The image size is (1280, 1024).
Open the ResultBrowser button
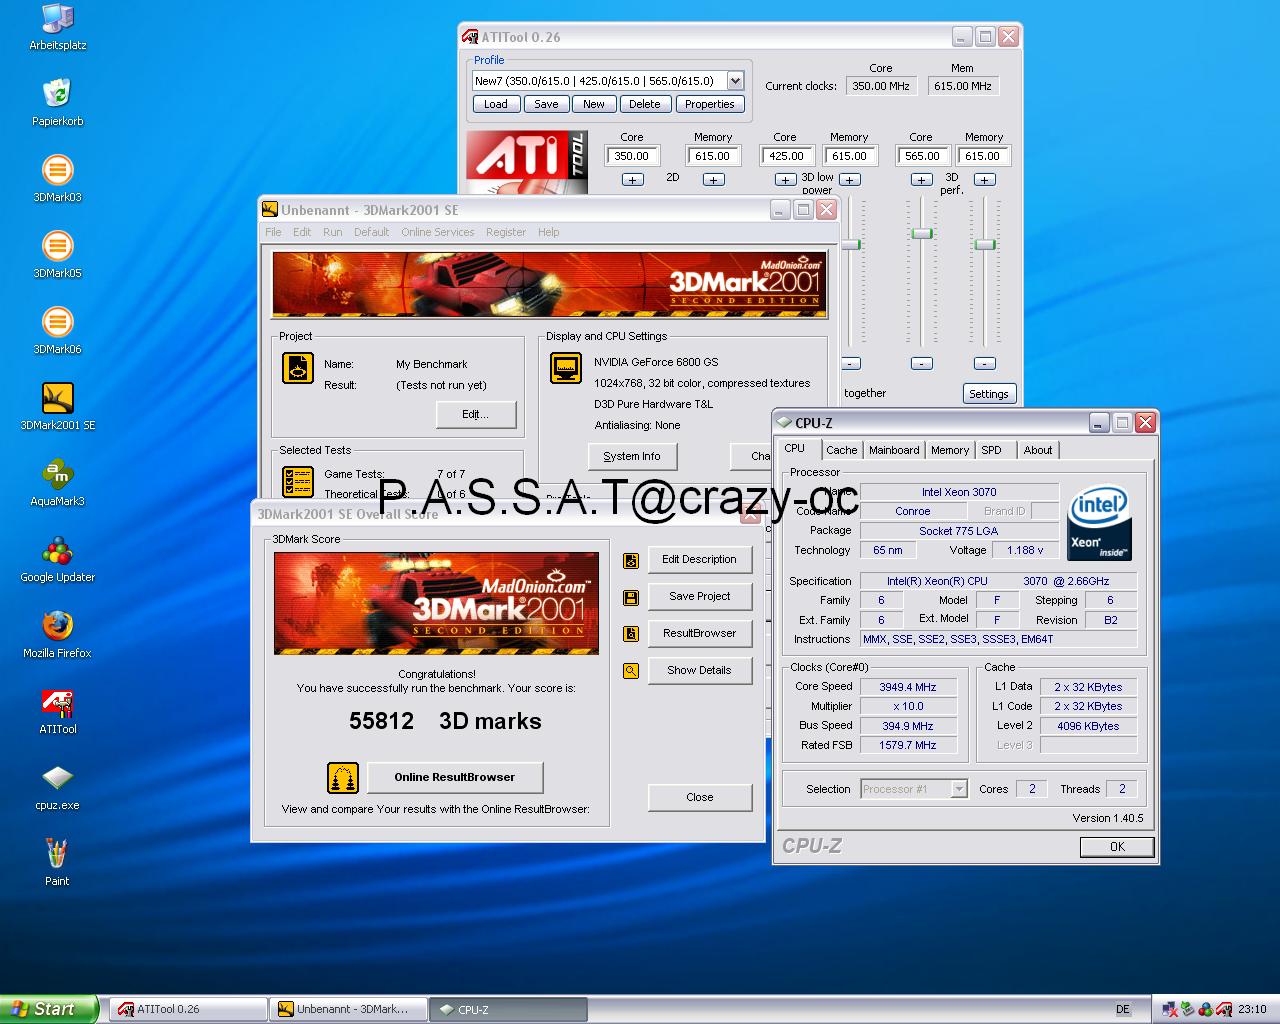tap(699, 634)
